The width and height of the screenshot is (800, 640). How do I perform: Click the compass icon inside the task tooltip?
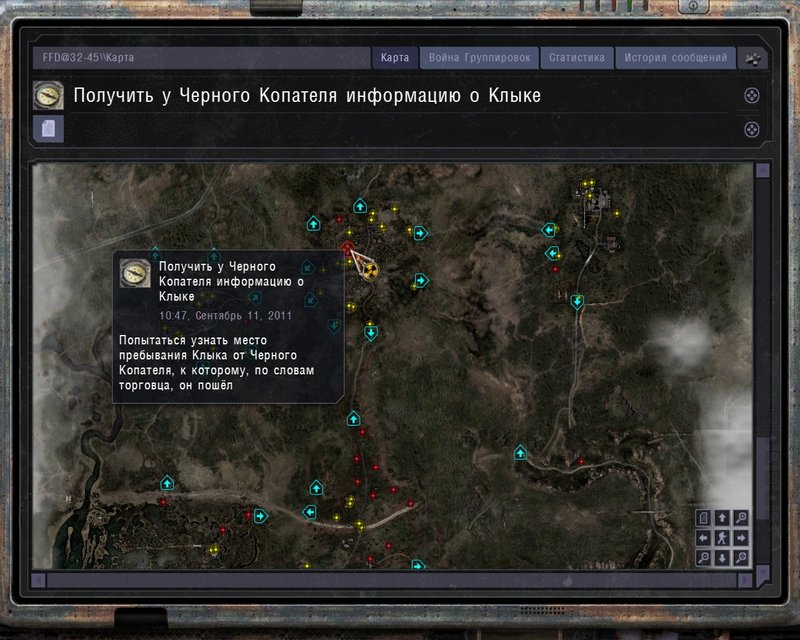[135, 273]
